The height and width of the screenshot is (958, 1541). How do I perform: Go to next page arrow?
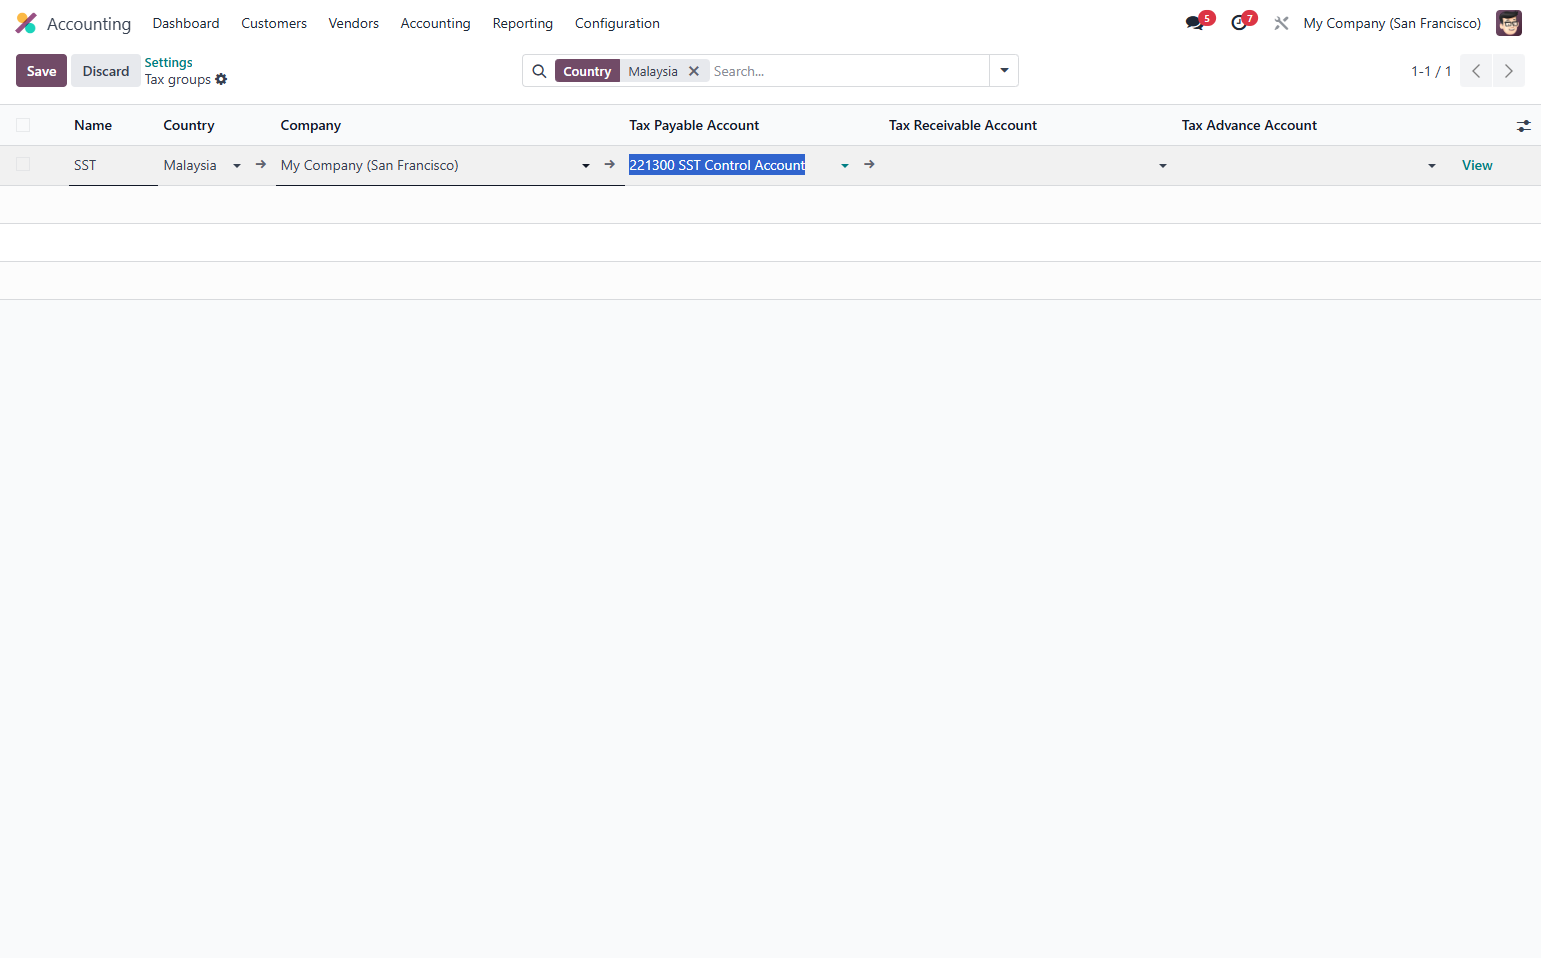click(x=1509, y=71)
